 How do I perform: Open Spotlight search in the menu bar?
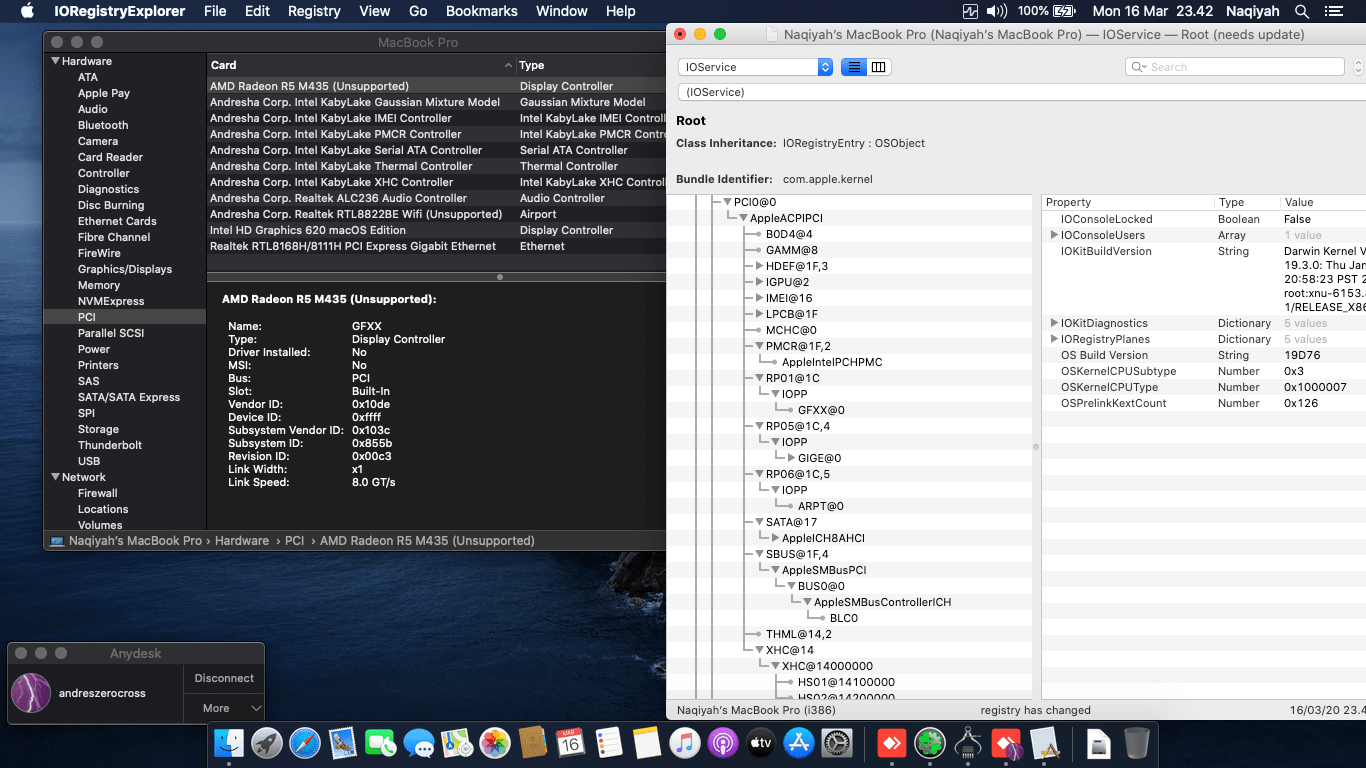(x=1302, y=11)
